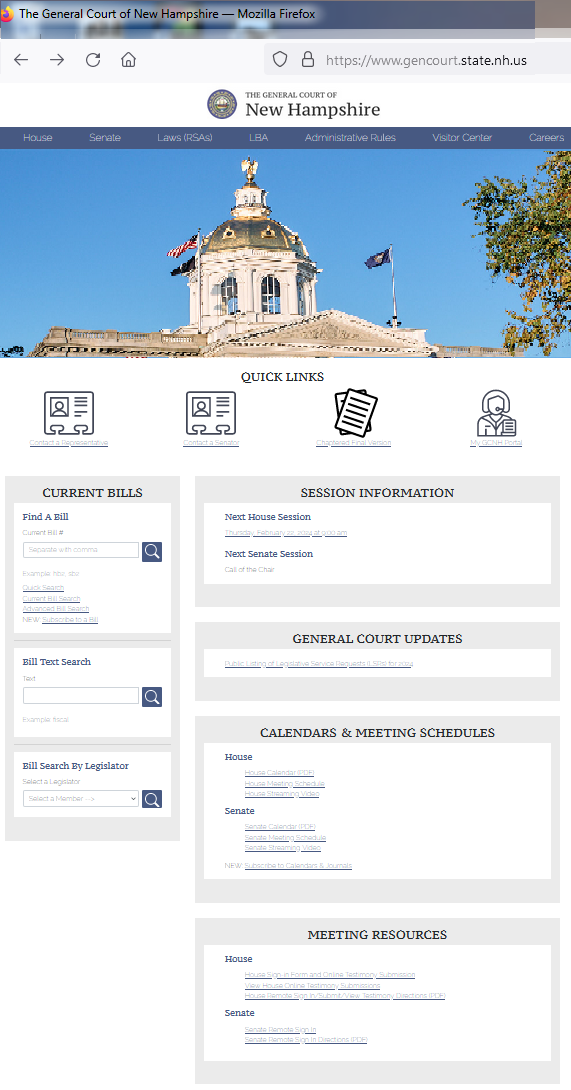Open the Contact a Senator link

(211, 443)
